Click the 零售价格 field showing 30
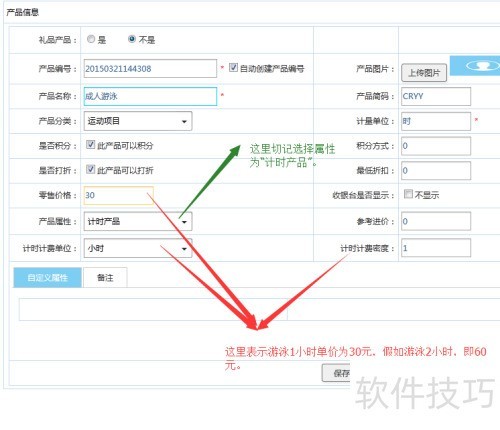This screenshot has height=430, width=500. point(119,195)
